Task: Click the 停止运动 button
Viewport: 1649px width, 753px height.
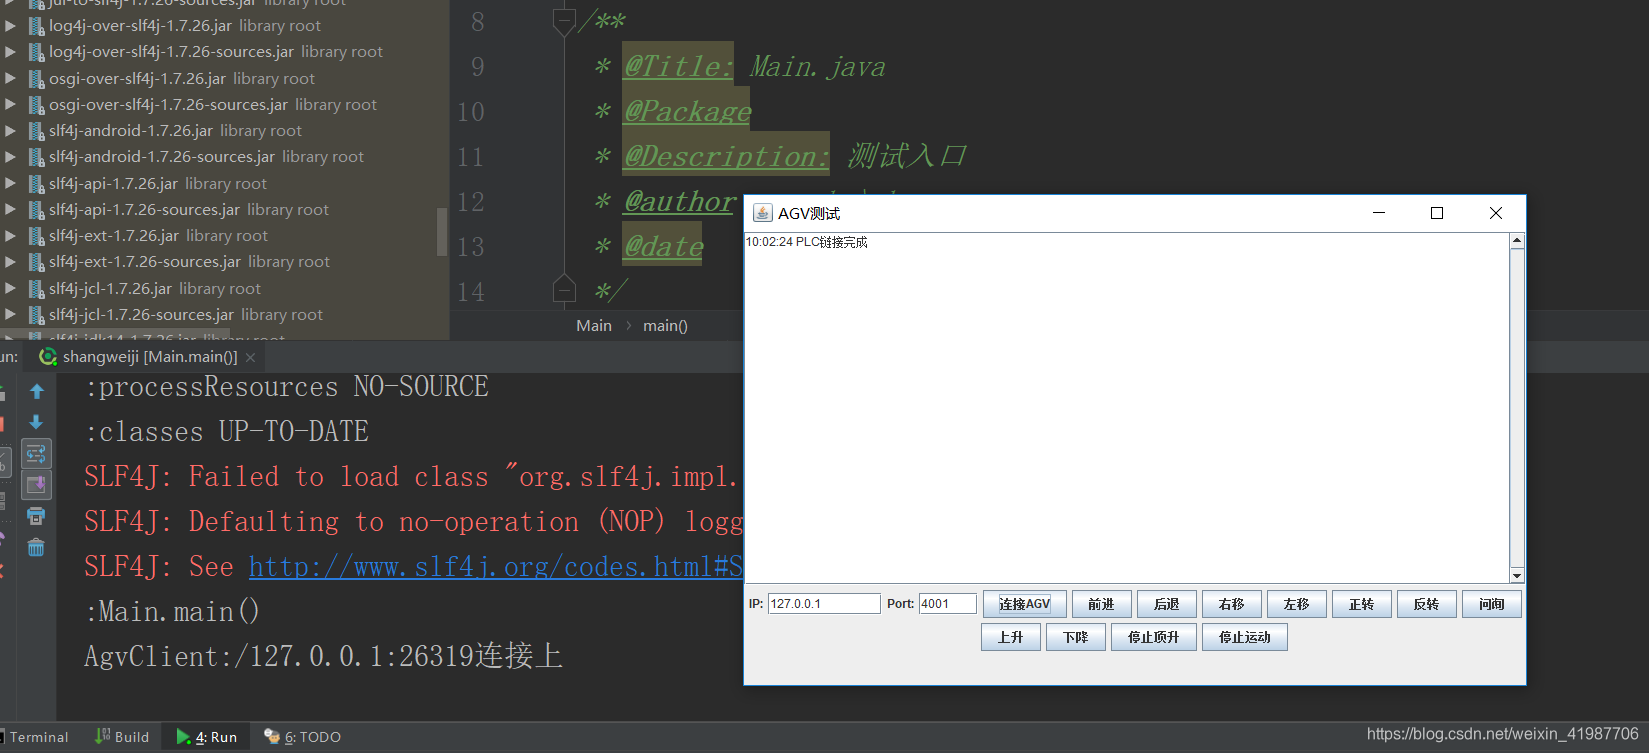Action: click(x=1245, y=637)
